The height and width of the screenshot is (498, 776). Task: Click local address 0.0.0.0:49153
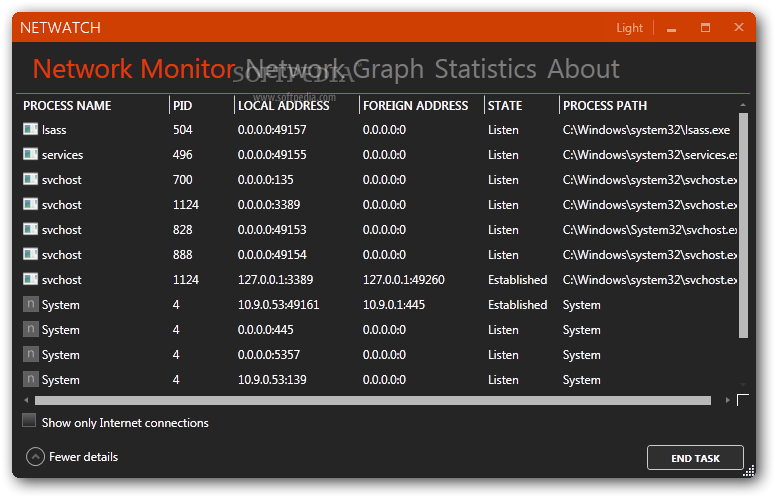pyautogui.click(x=272, y=229)
